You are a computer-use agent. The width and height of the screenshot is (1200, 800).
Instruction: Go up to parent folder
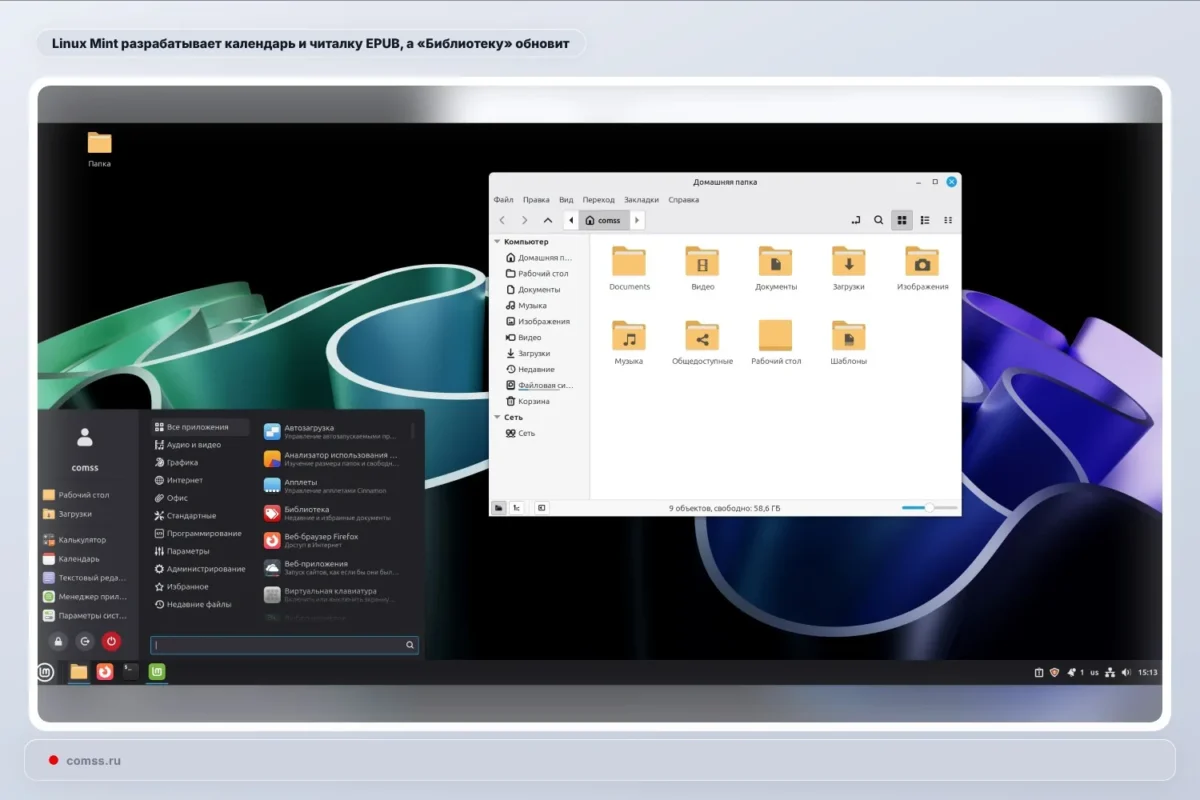coord(548,220)
